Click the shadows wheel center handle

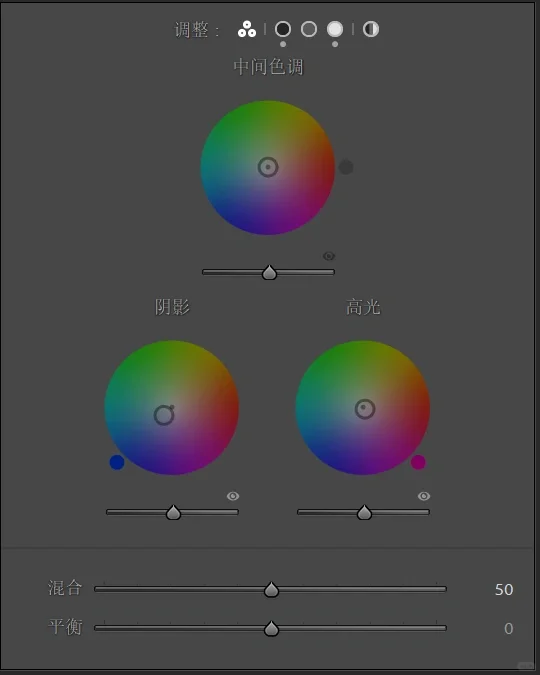[164, 415]
